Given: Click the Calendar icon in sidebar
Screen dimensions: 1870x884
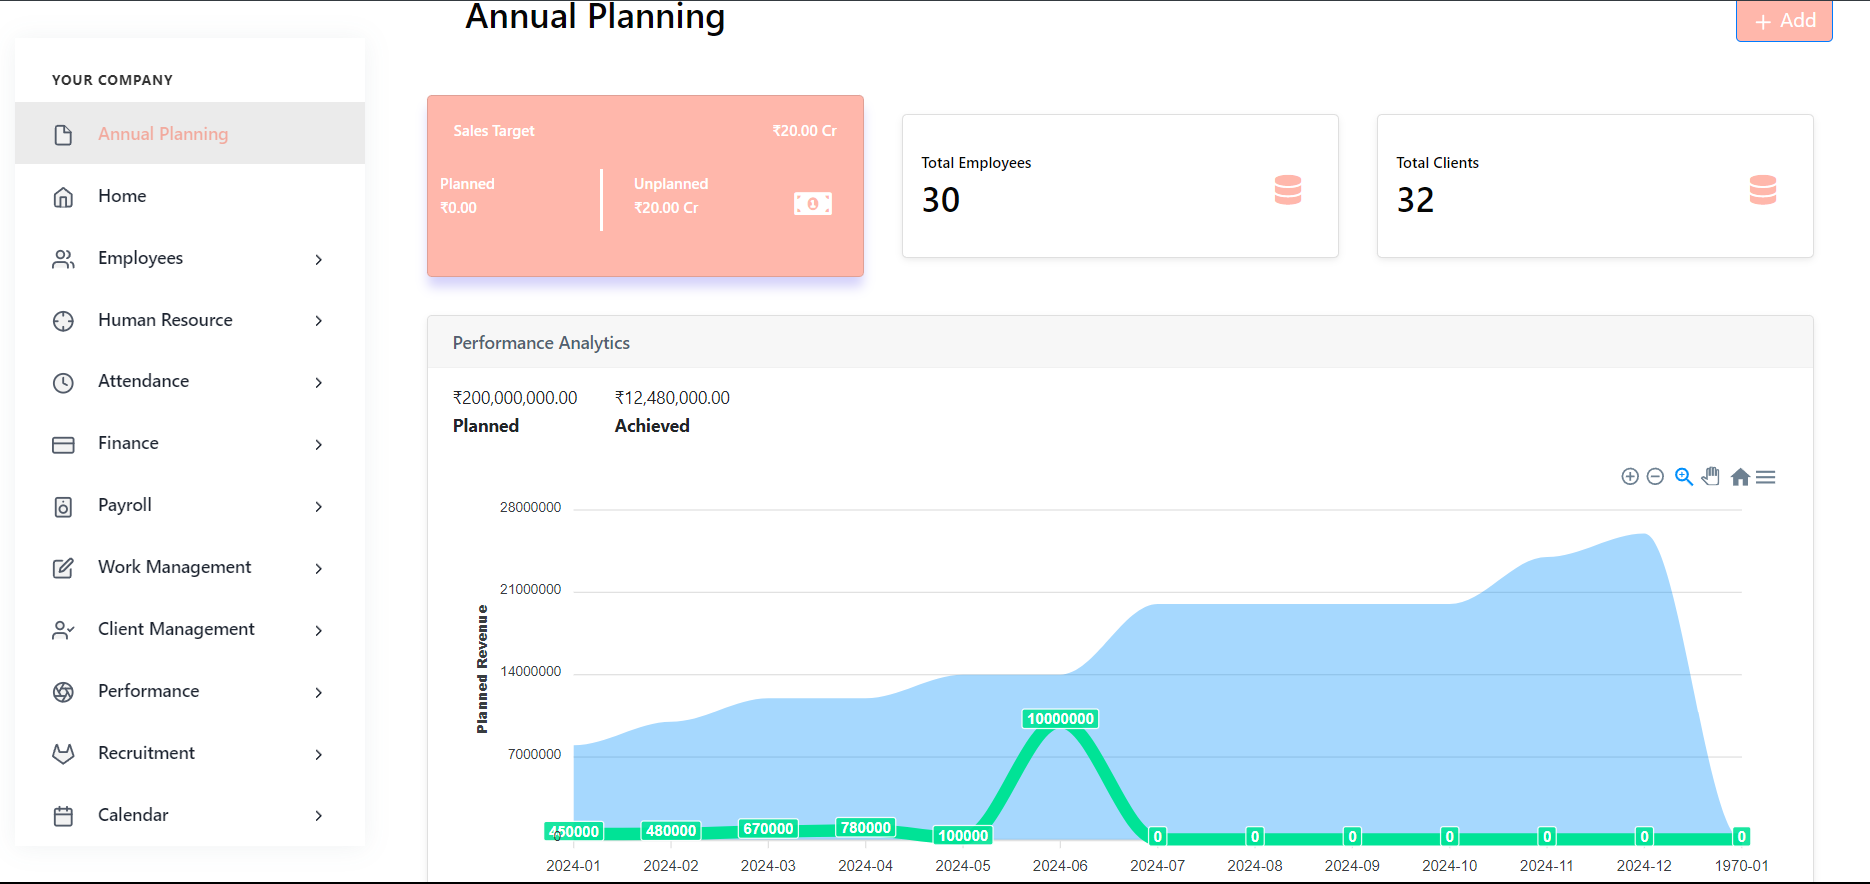Looking at the screenshot, I should tap(63, 816).
